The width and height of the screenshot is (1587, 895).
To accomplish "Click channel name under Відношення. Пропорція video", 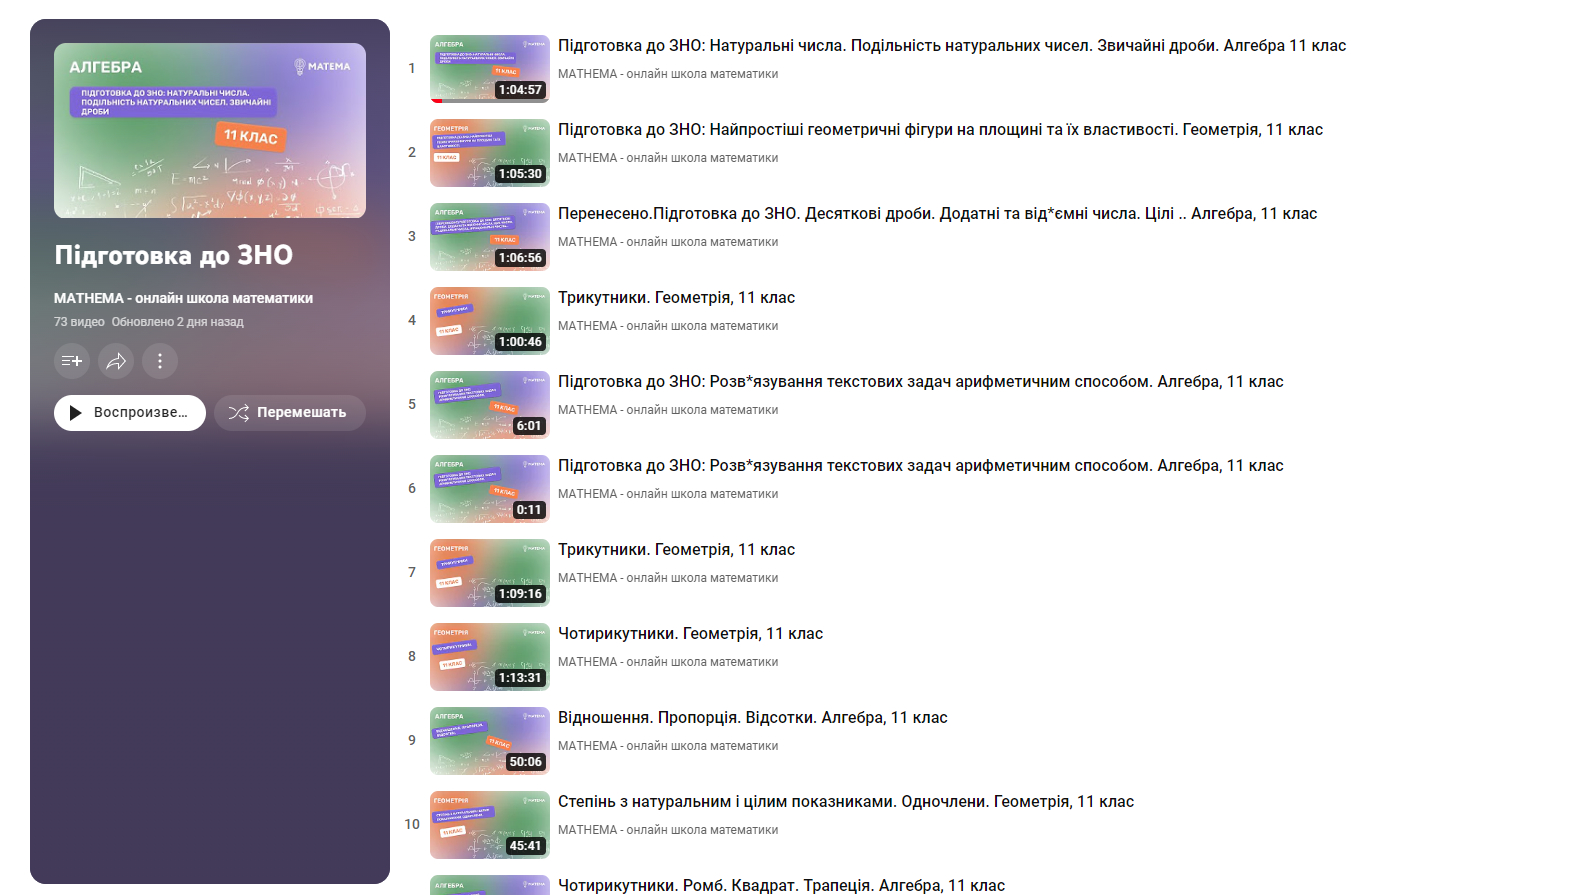I will 668,746.
